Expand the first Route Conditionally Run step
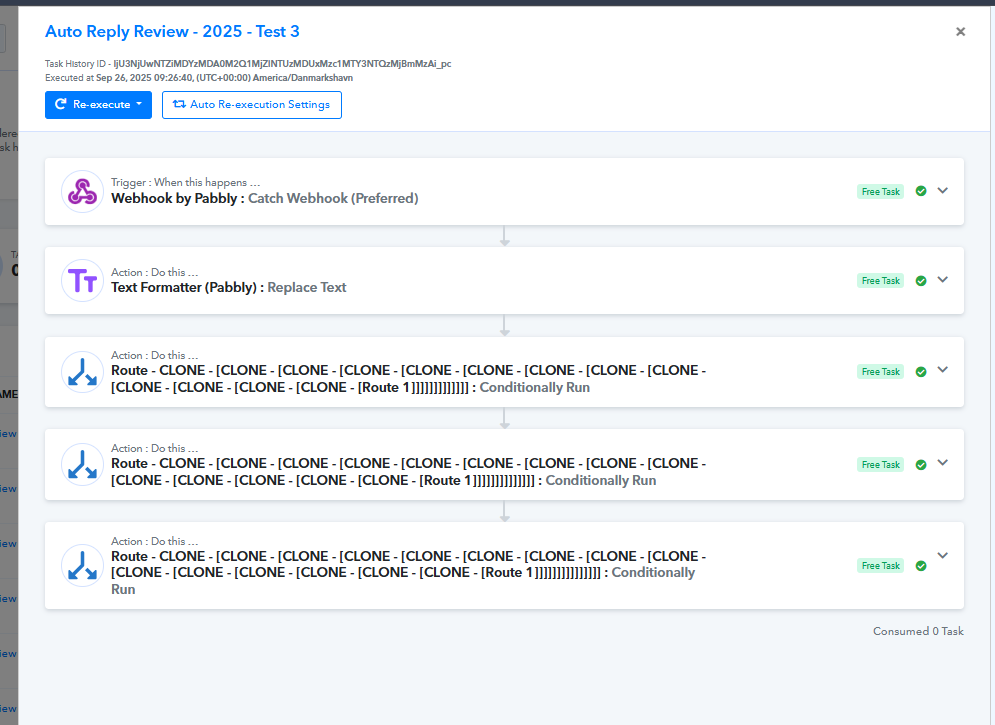The width and height of the screenshot is (995, 725). coord(942,370)
